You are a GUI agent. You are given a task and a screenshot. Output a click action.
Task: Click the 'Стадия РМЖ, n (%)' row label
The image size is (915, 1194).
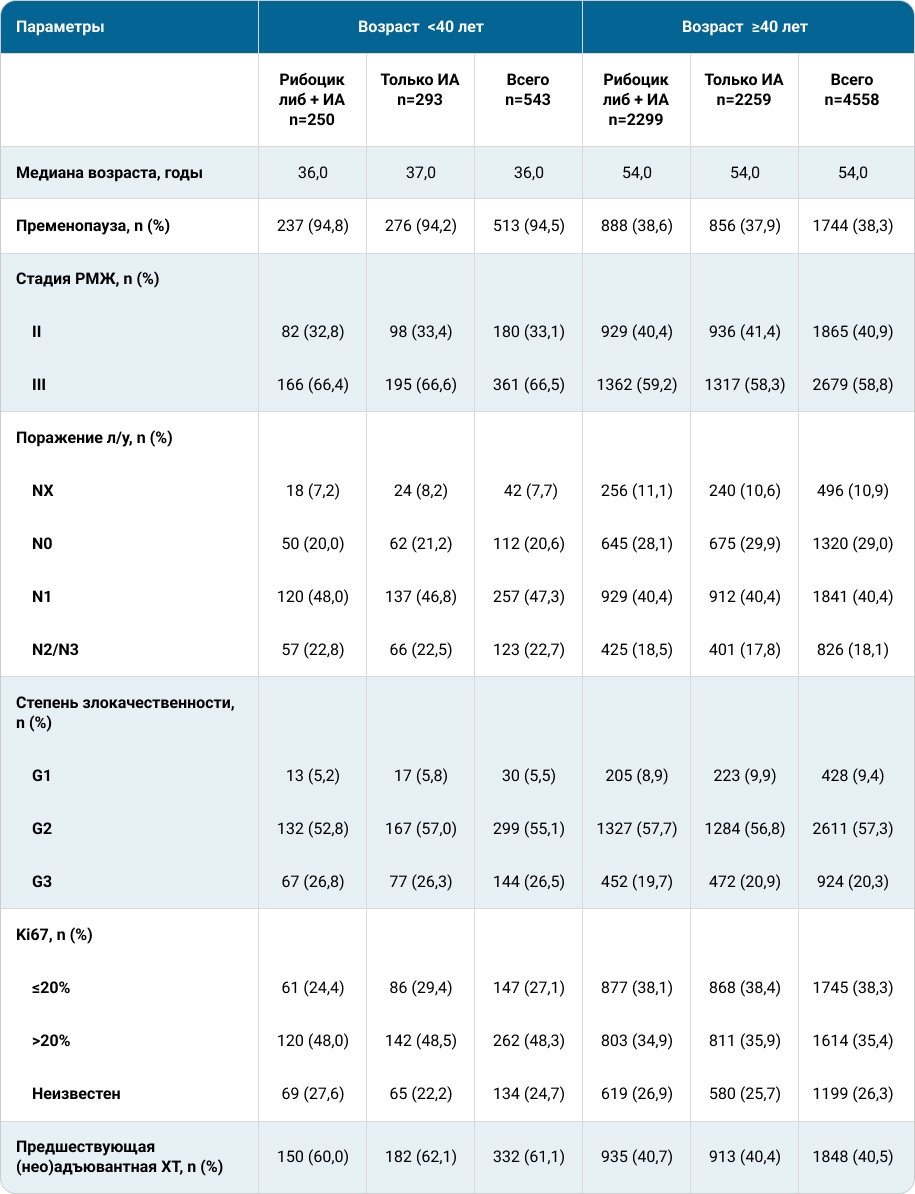88,279
